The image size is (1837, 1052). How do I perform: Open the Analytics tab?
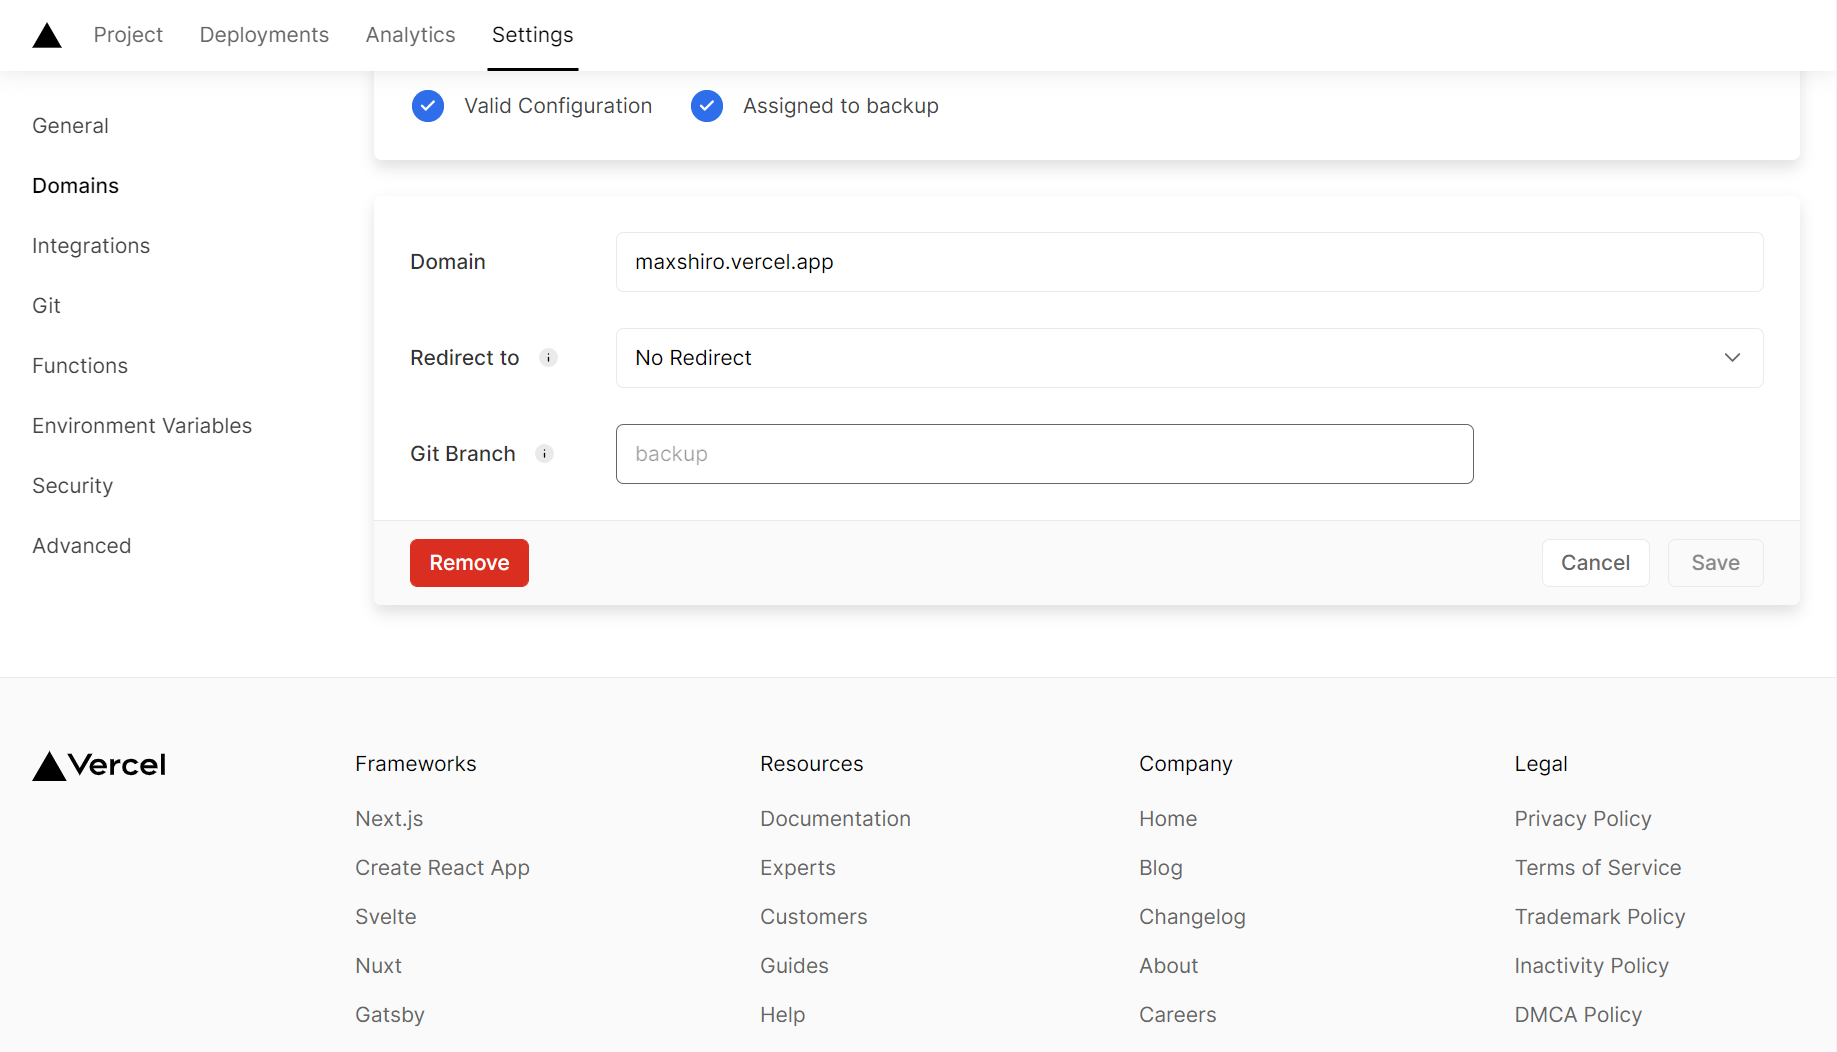tap(410, 35)
